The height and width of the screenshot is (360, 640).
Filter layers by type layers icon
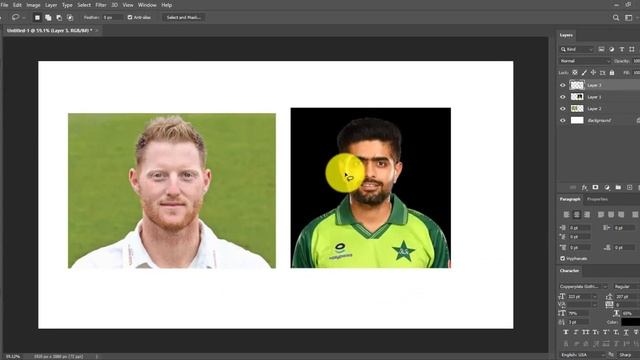pyautogui.click(x=622, y=49)
